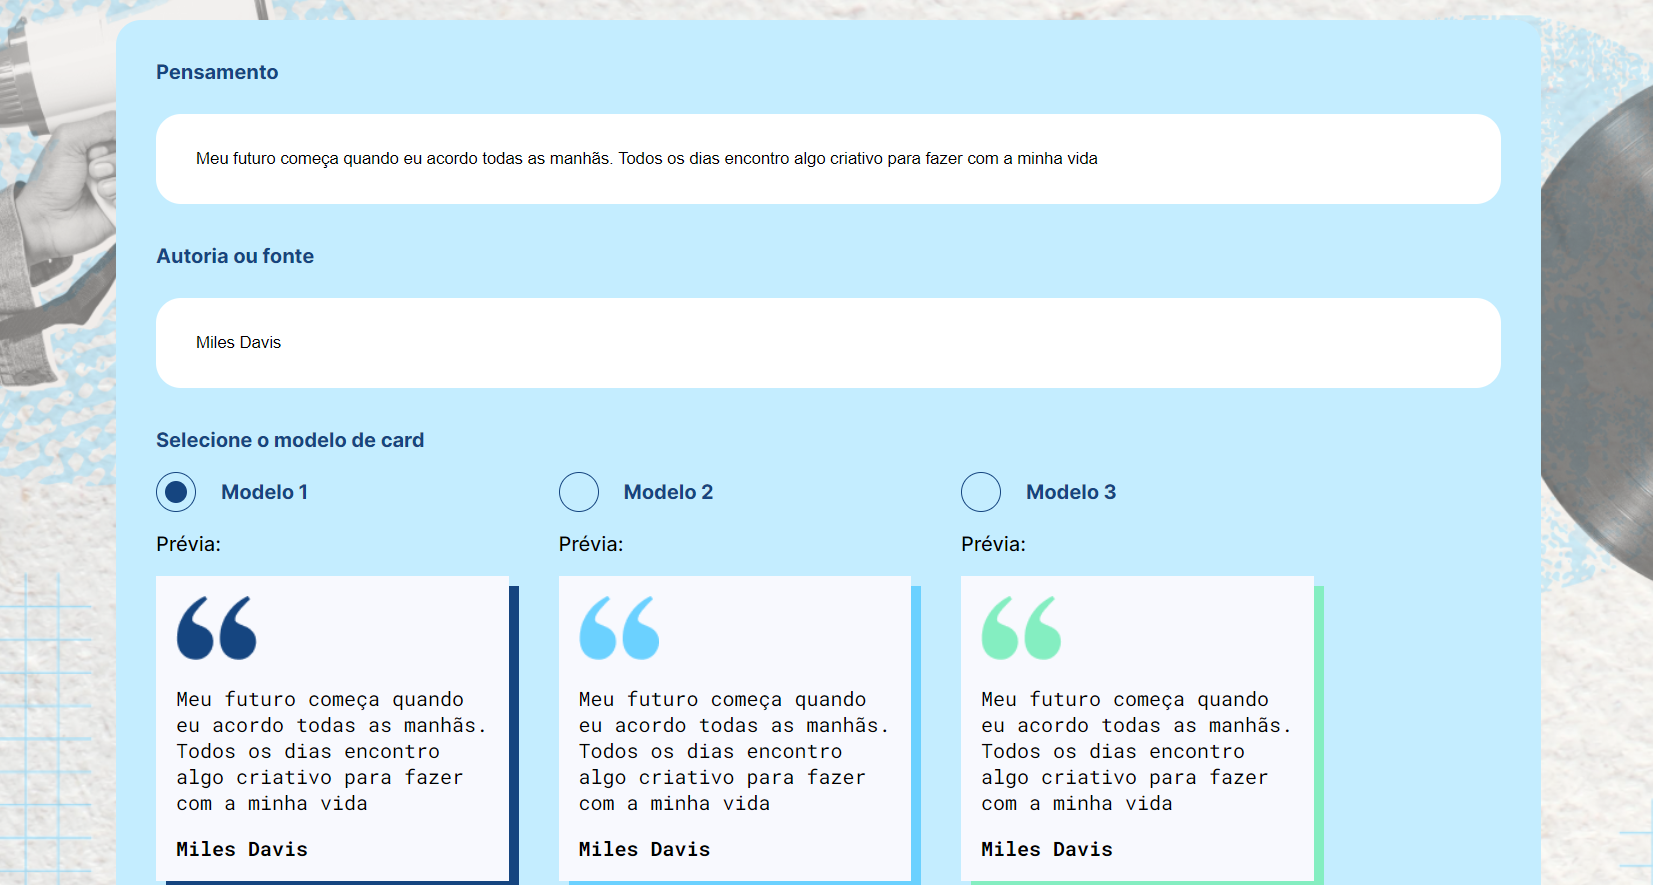The width and height of the screenshot is (1653, 885).
Task: Click Prévia label under Modelo 3
Action: click(x=993, y=544)
